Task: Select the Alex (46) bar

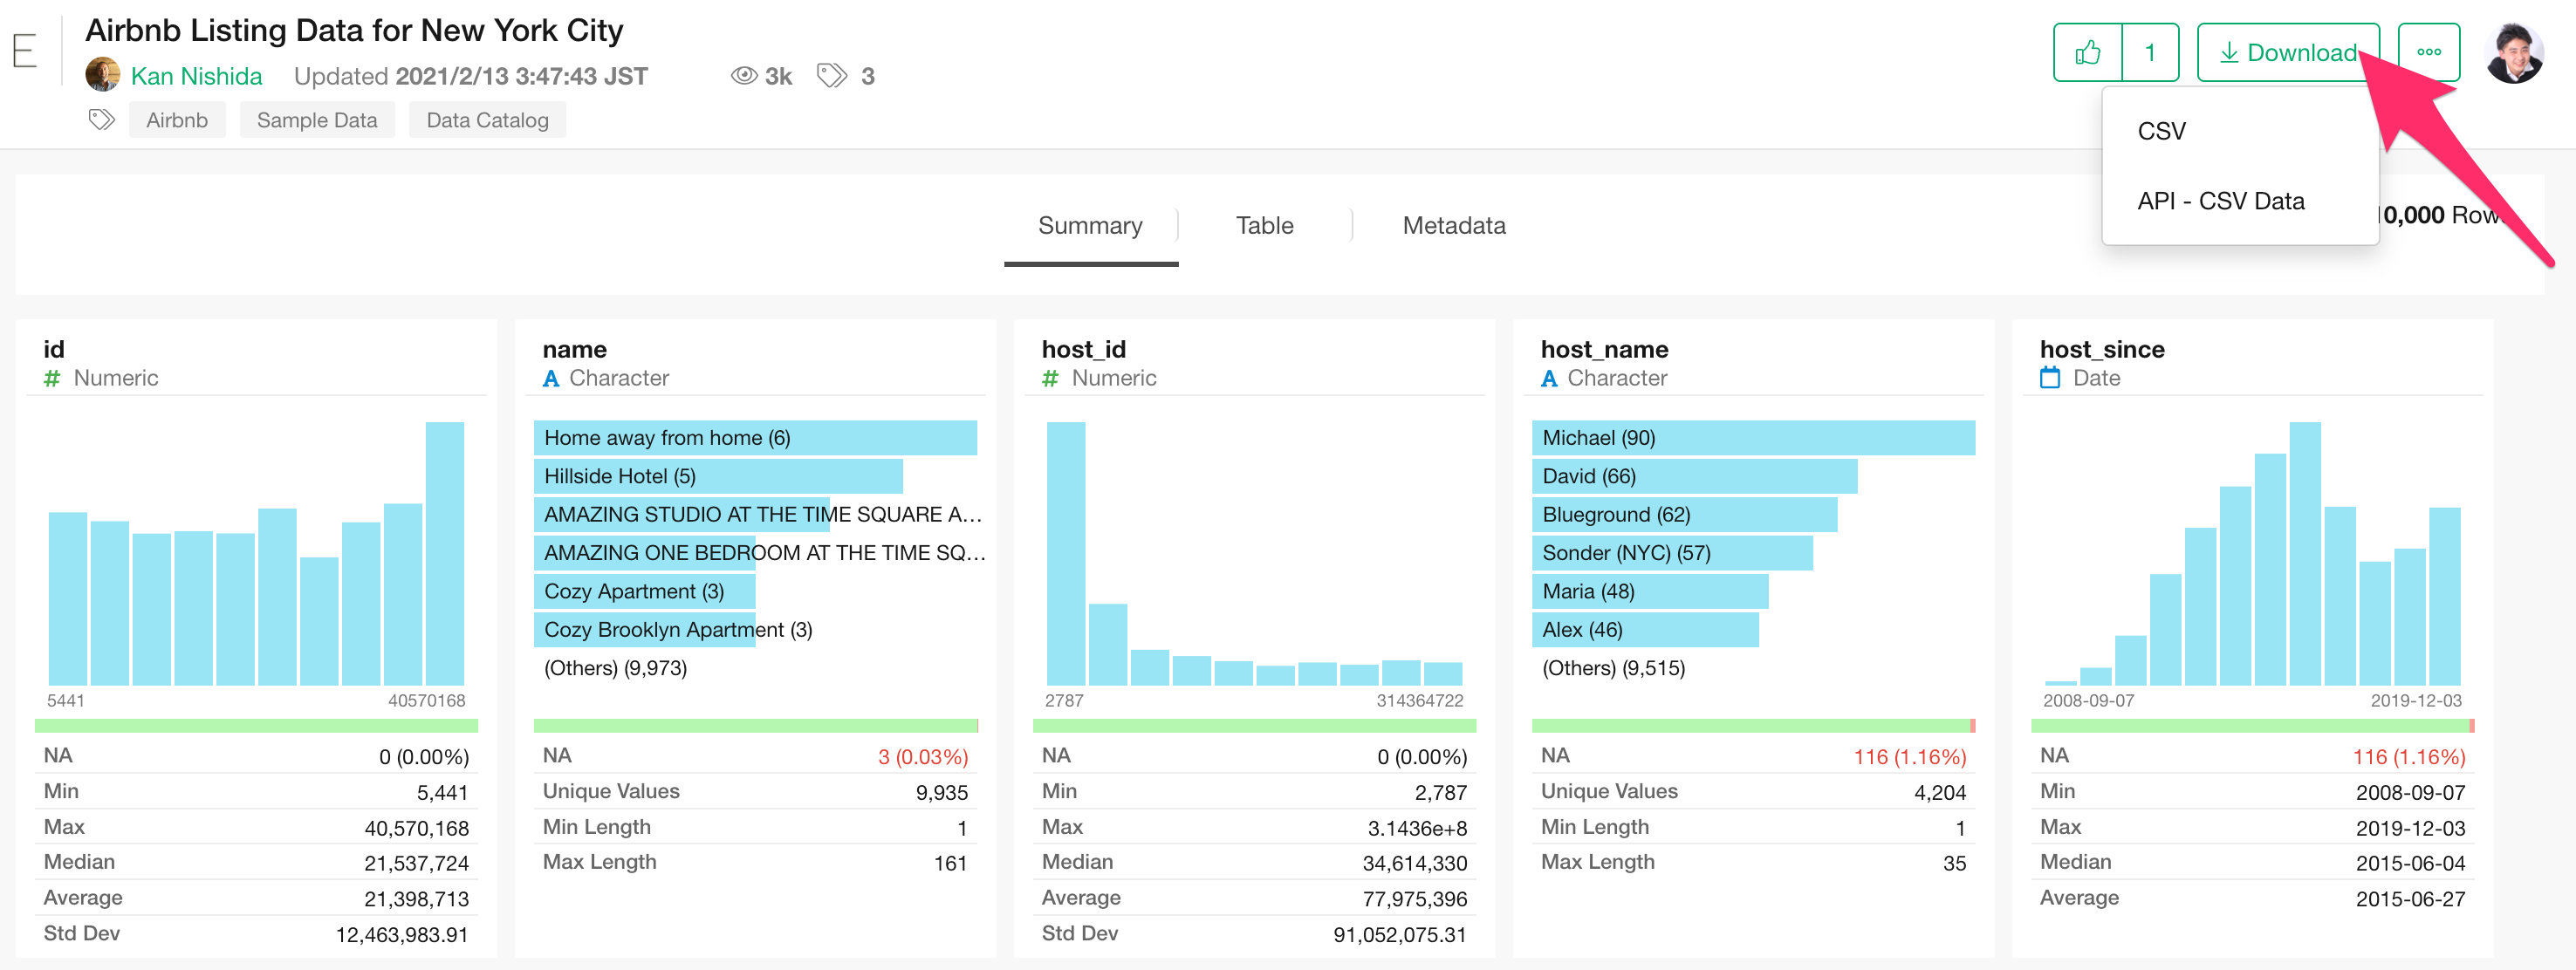Action: 1645,630
